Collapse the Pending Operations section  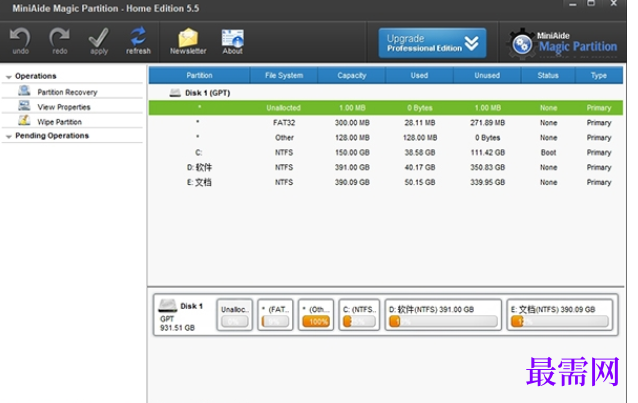9,136
